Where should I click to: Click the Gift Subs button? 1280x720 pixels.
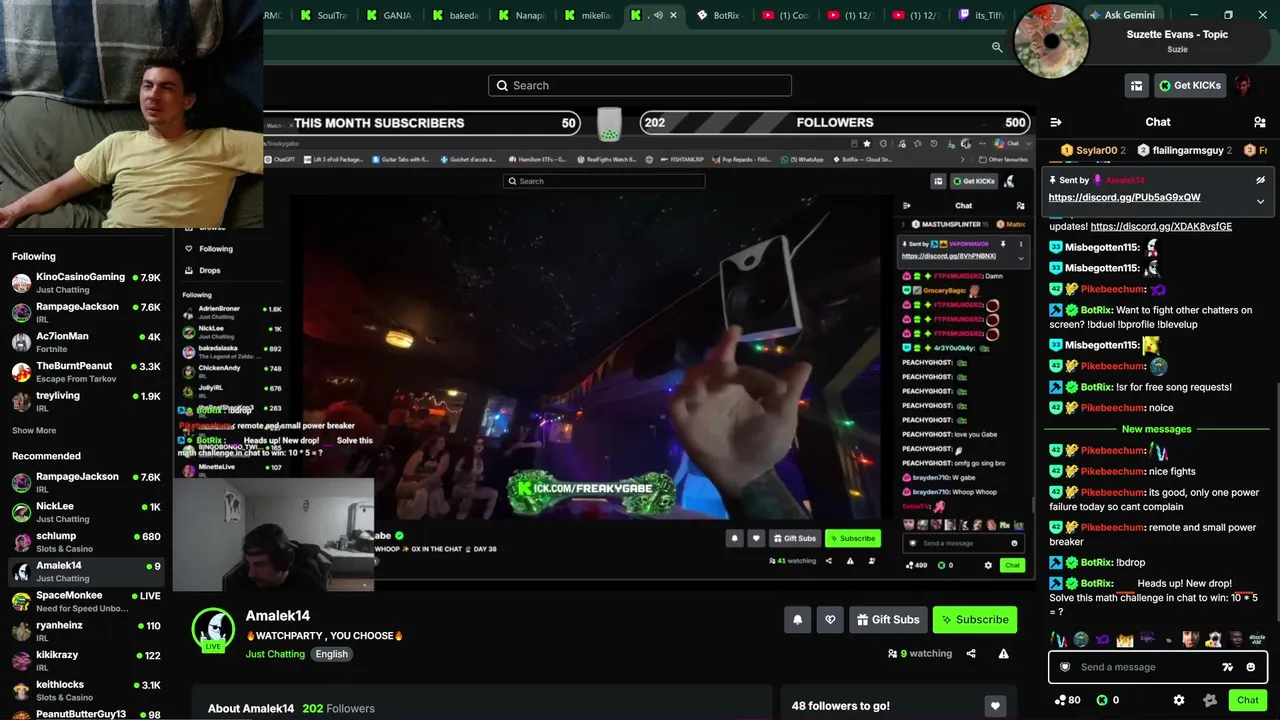click(x=888, y=620)
